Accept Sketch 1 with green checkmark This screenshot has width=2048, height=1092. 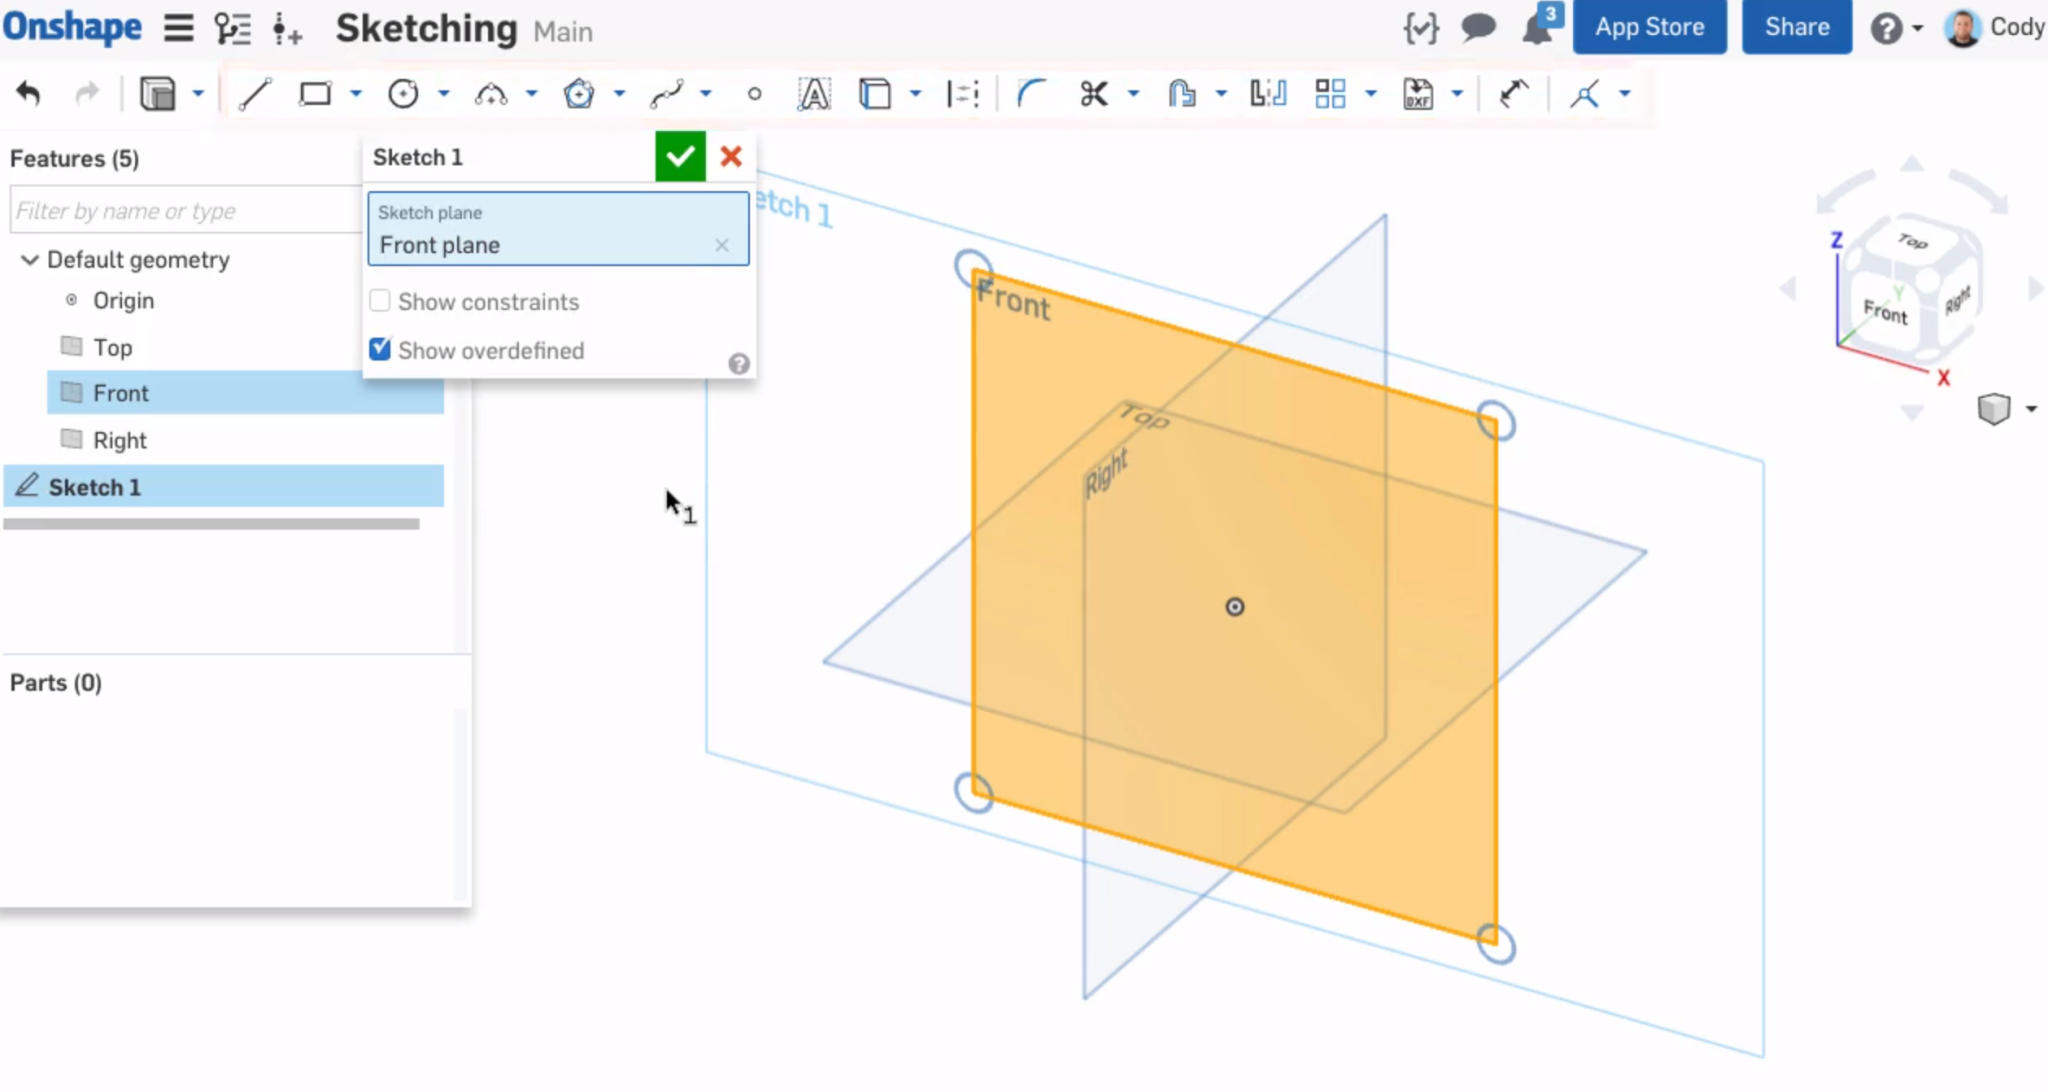click(680, 156)
